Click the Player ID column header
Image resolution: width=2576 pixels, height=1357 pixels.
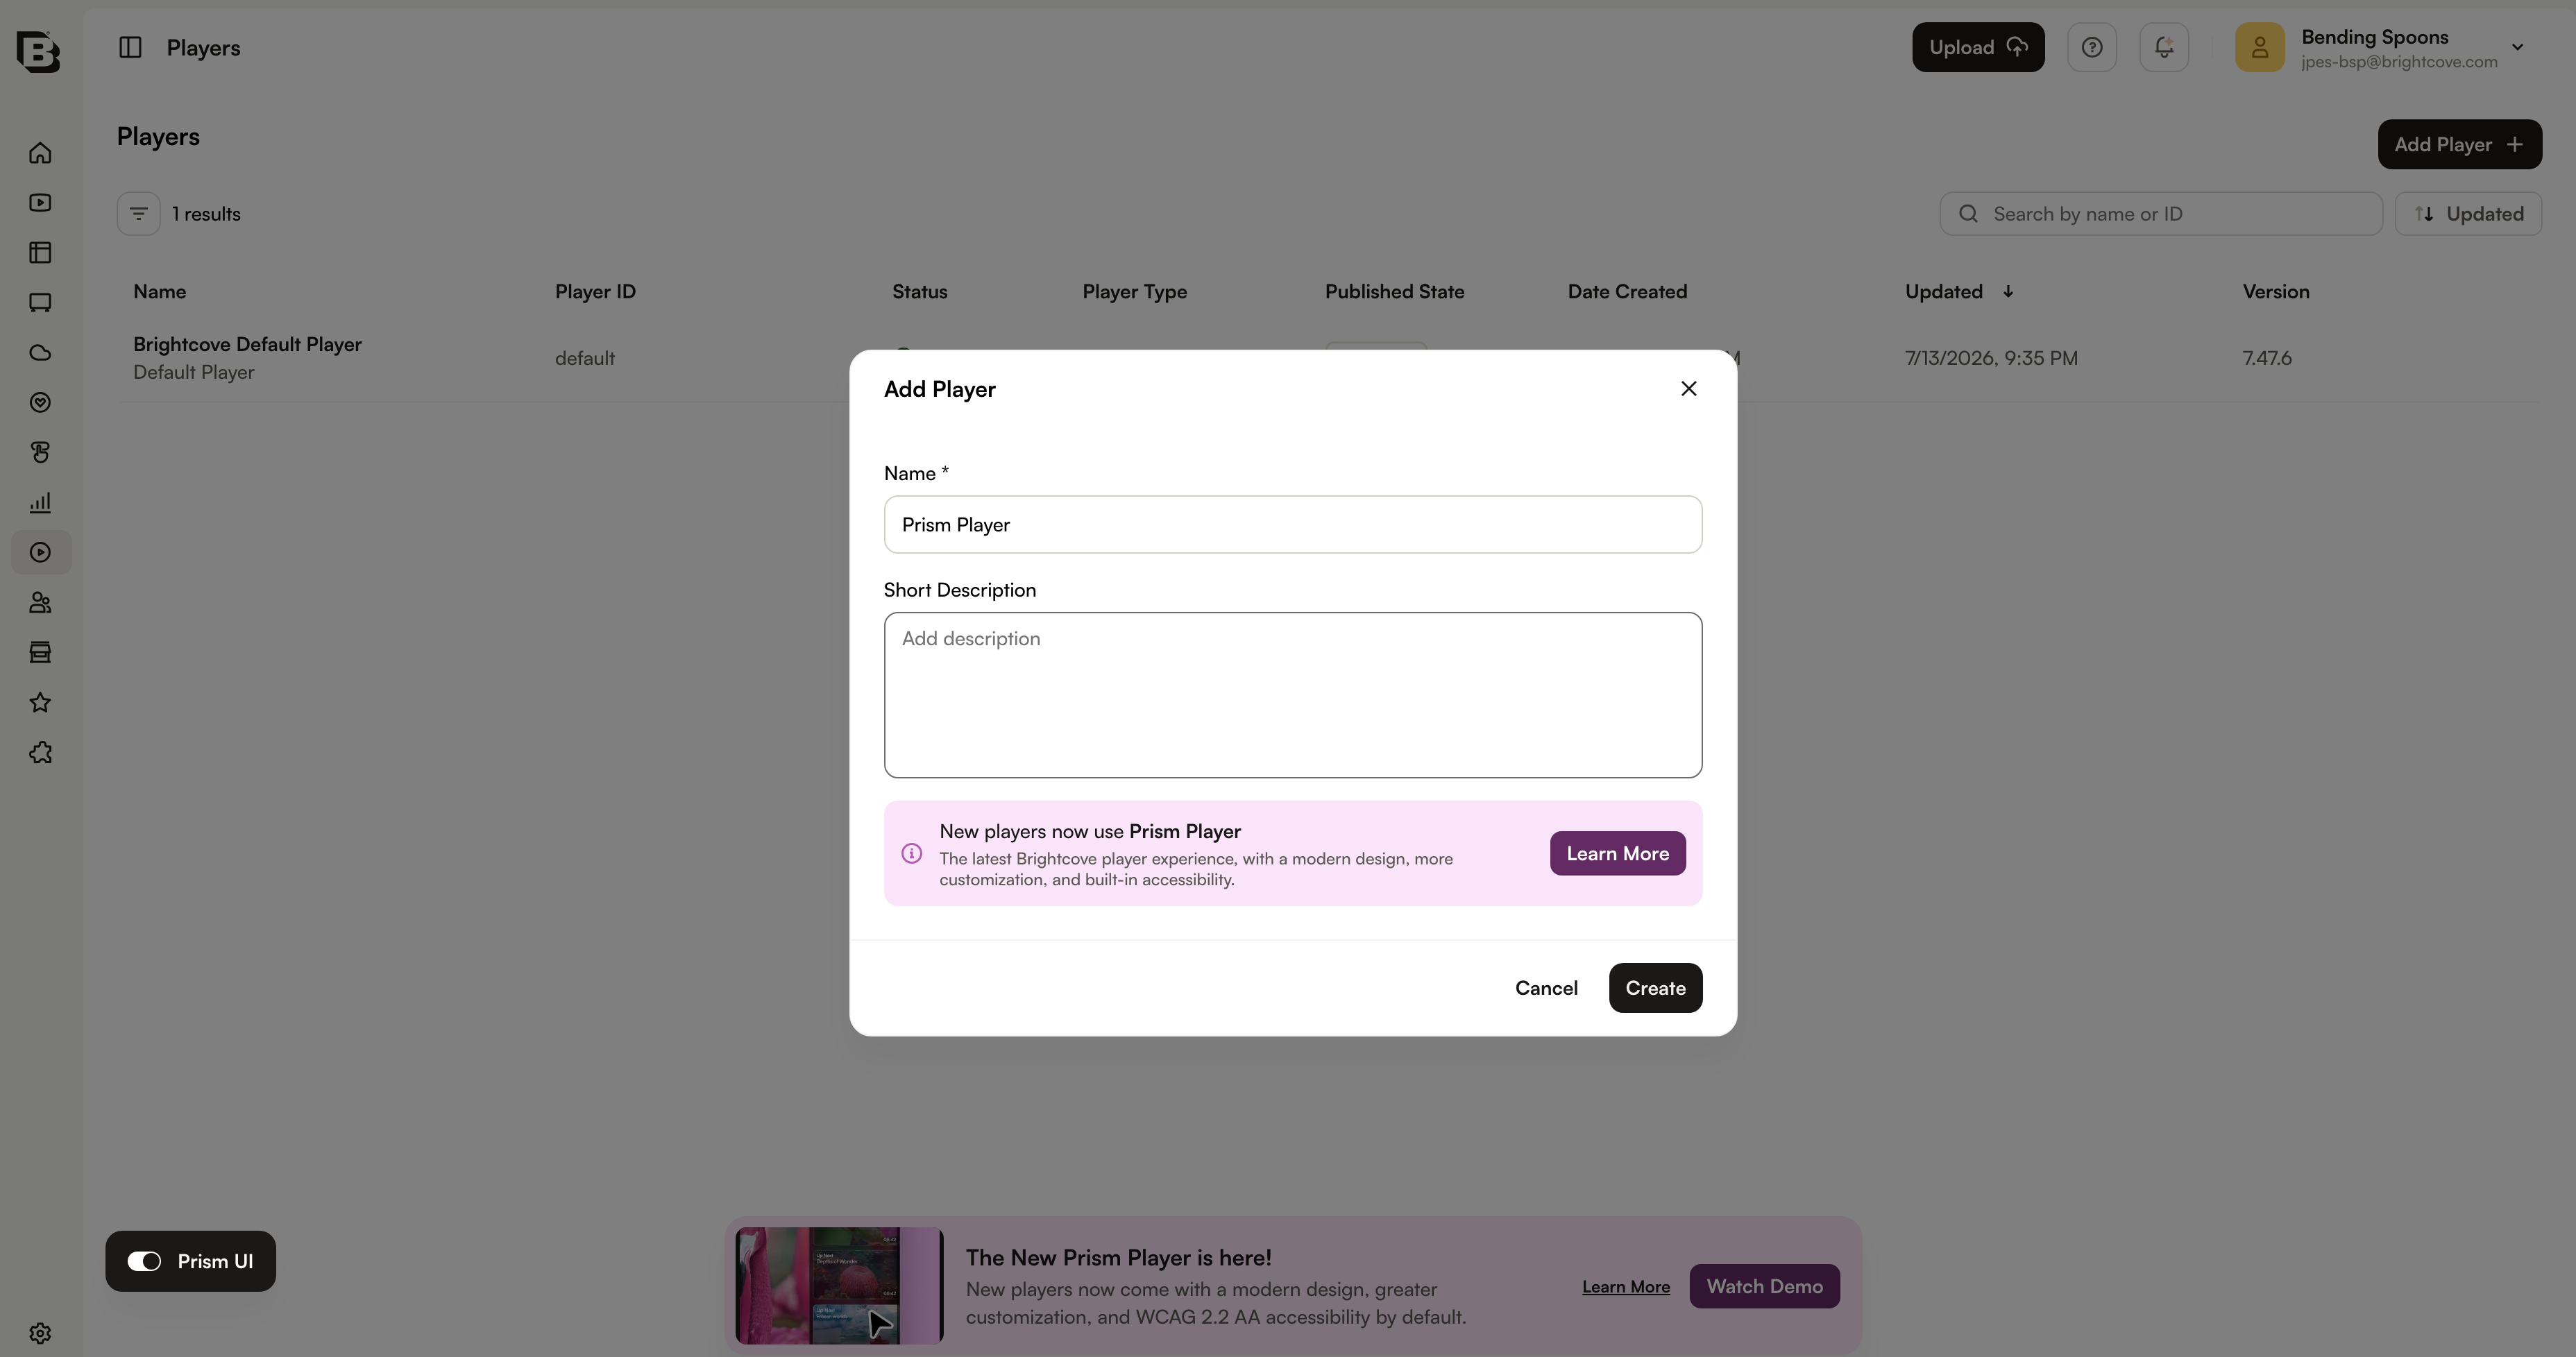(x=595, y=292)
